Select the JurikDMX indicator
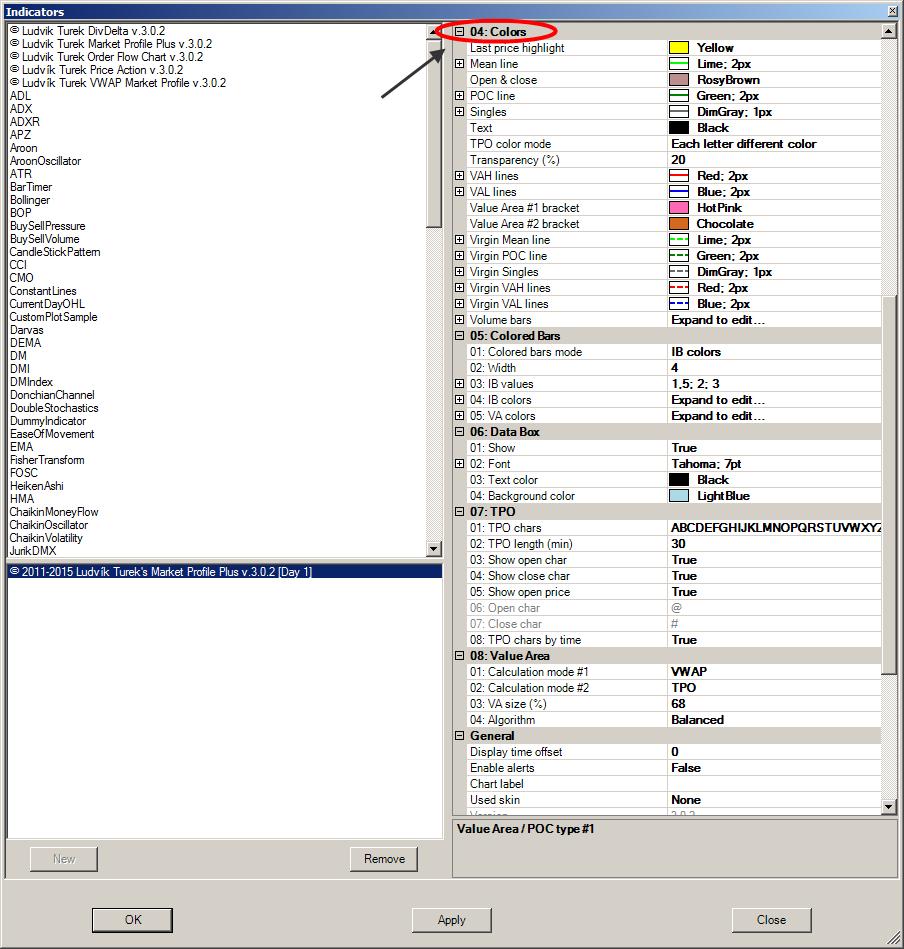The height and width of the screenshot is (949, 904). pos(33,551)
